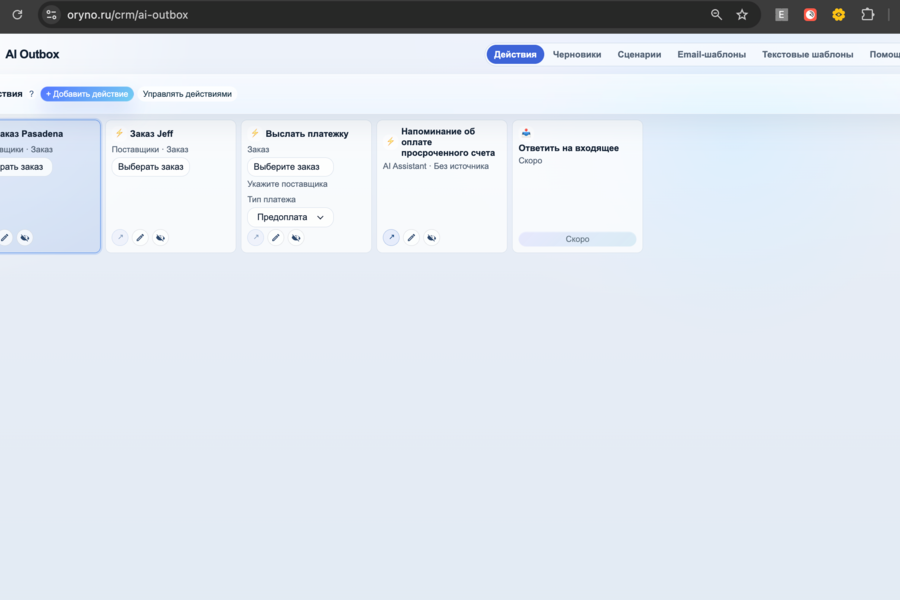
Task: Edit Выслать платежку with pencil icon
Action: 276,237
